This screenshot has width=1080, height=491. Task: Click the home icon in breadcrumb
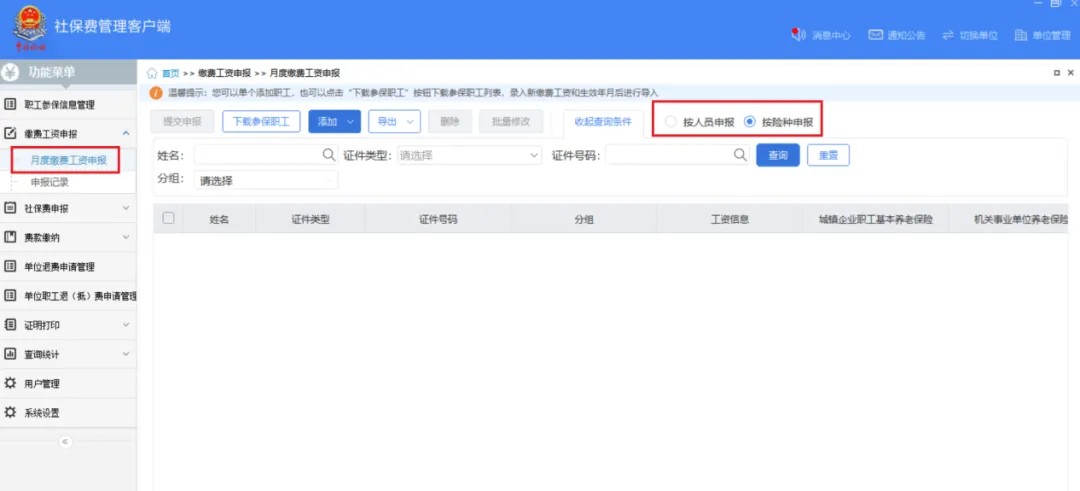point(152,73)
